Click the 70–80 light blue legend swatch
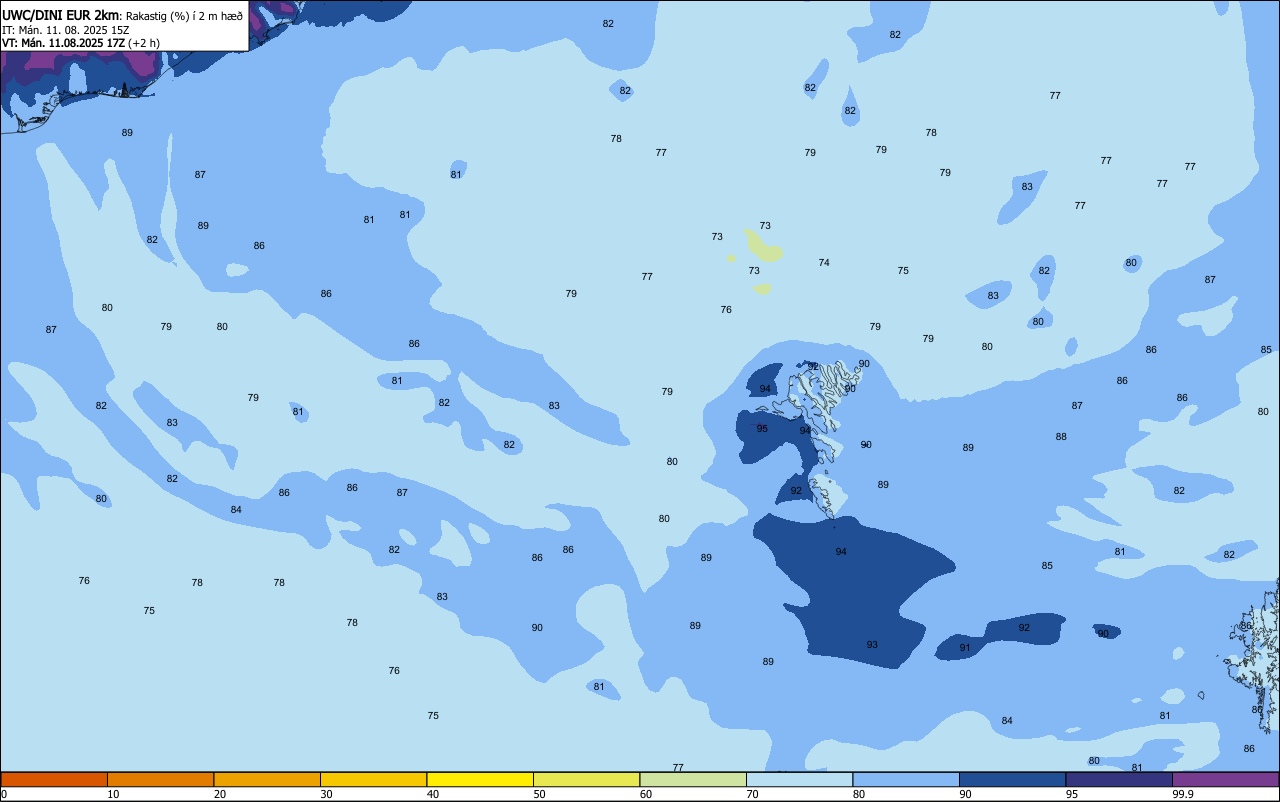This screenshot has height=802, width=1280. pos(799,779)
